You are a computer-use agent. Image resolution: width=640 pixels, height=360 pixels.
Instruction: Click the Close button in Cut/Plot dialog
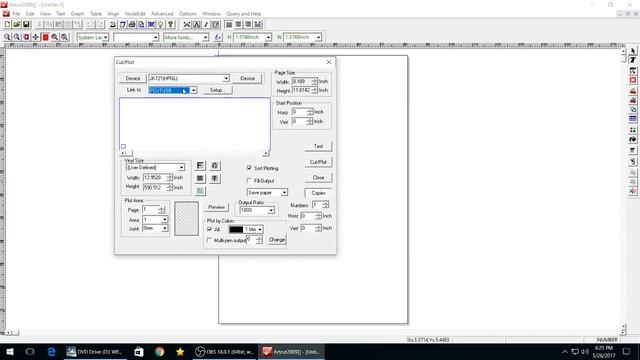pyautogui.click(x=318, y=178)
